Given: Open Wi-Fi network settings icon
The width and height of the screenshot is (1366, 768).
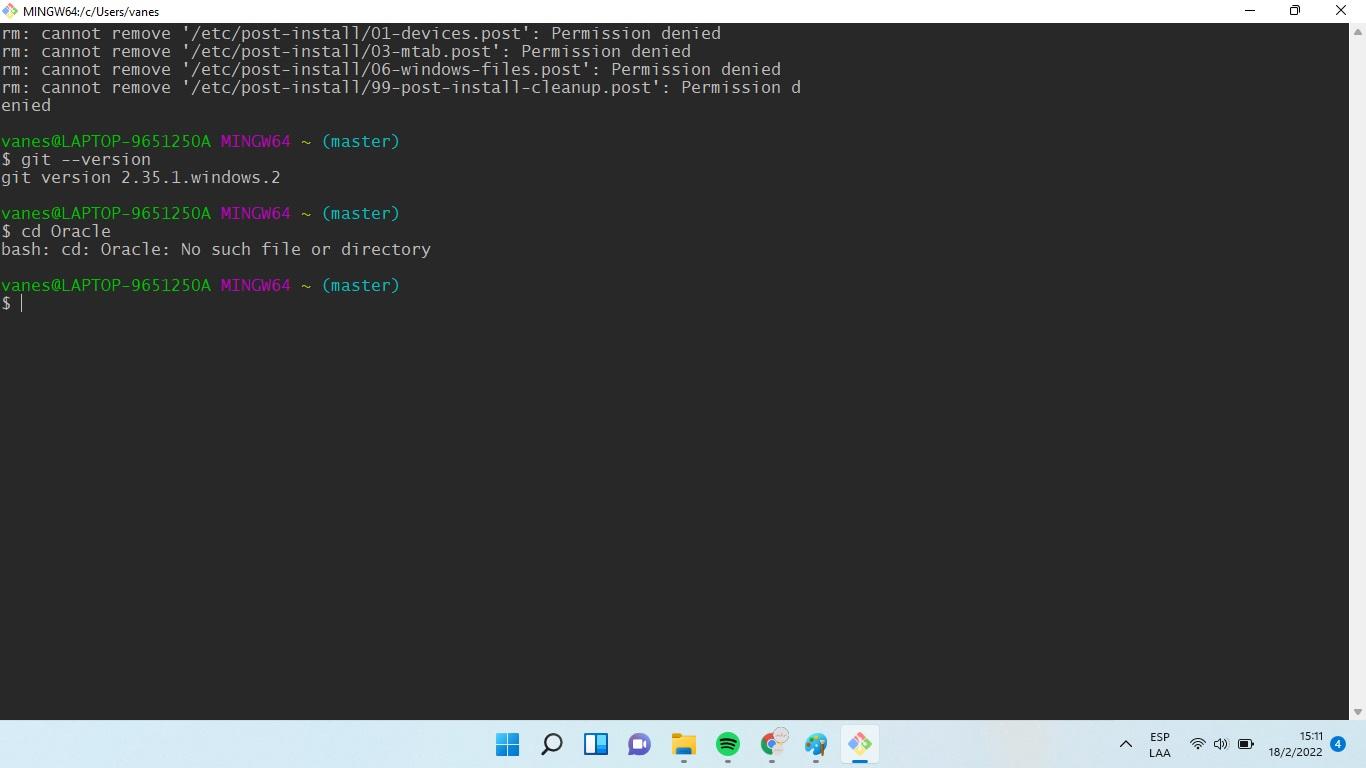Looking at the screenshot, I should coord(1197,744).
